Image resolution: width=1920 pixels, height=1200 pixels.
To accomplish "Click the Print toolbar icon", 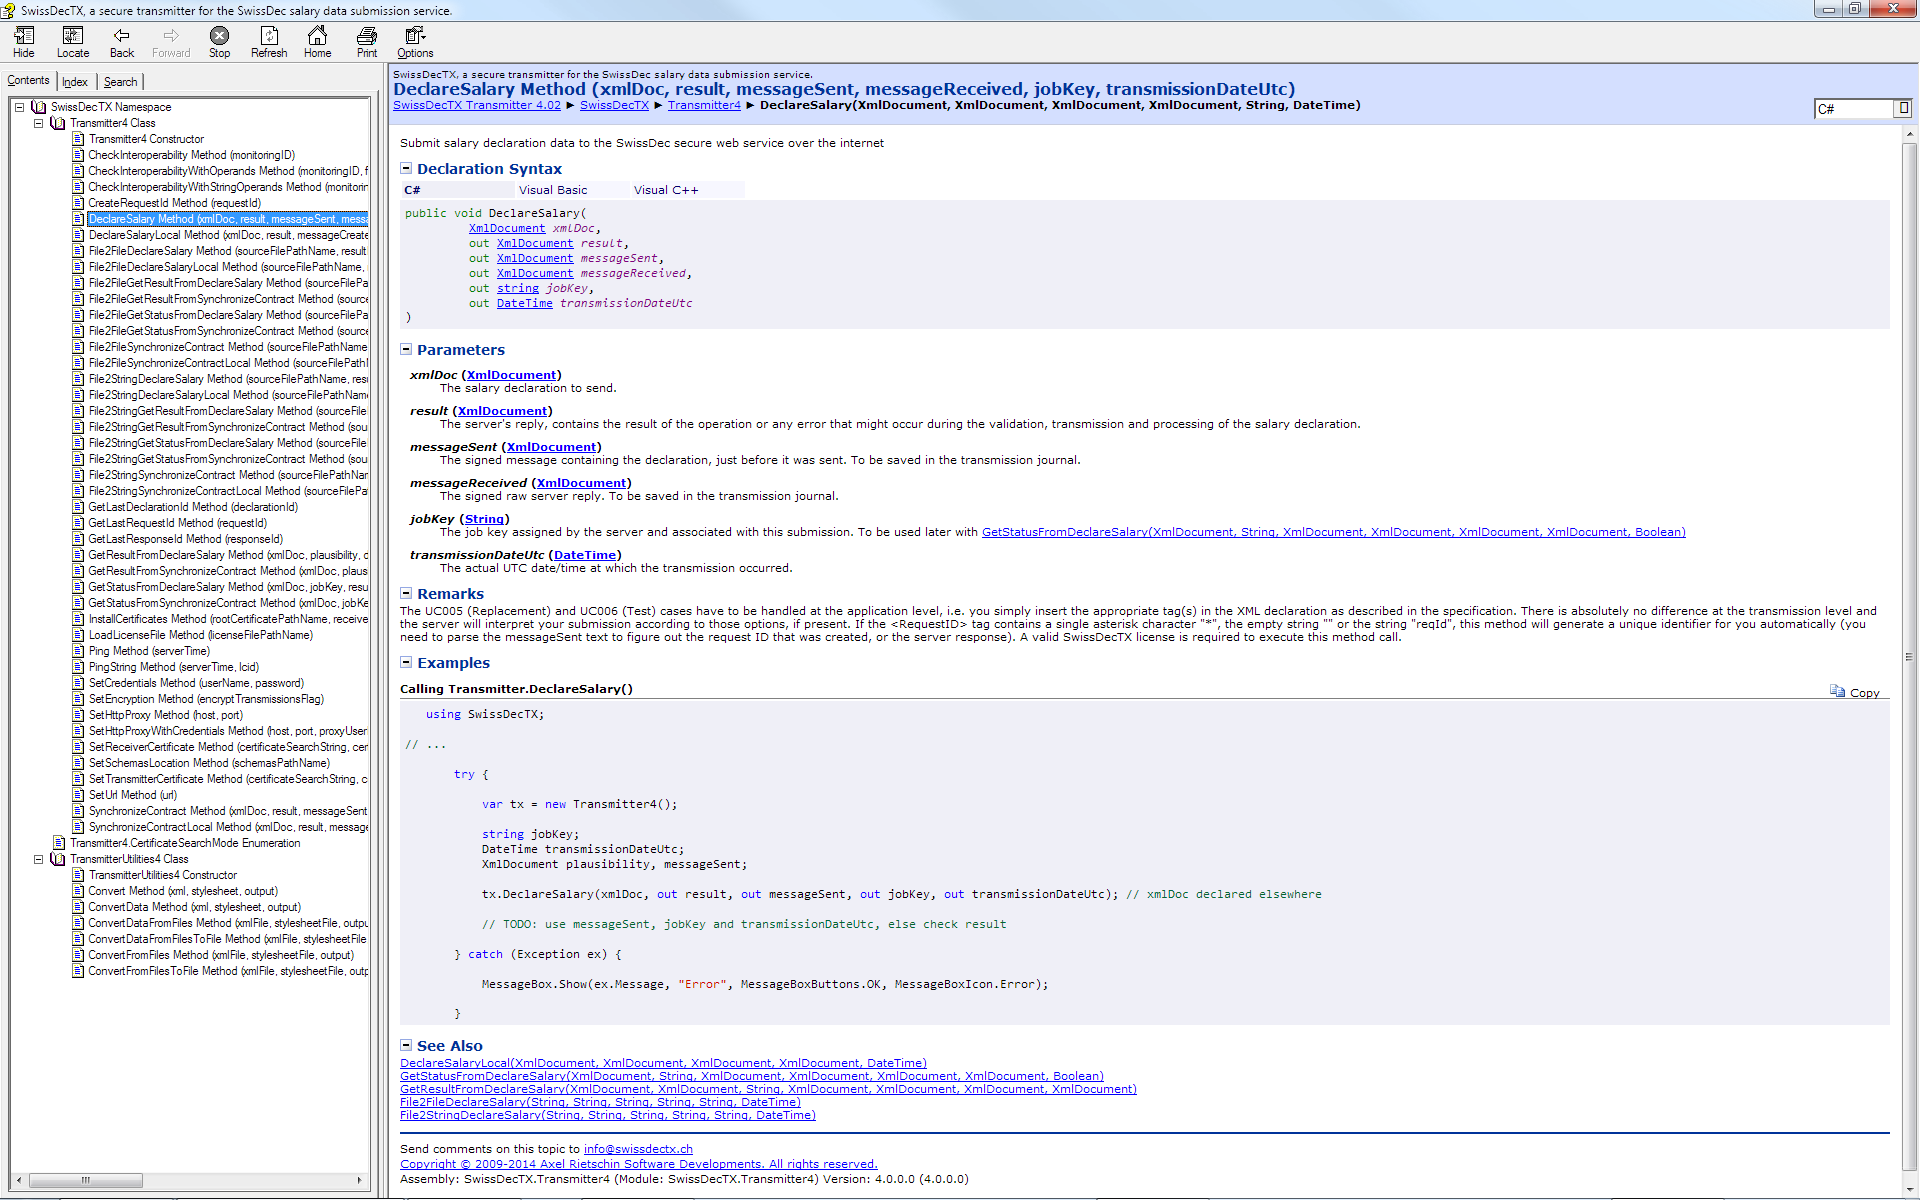I will click(x=367, y=37).
